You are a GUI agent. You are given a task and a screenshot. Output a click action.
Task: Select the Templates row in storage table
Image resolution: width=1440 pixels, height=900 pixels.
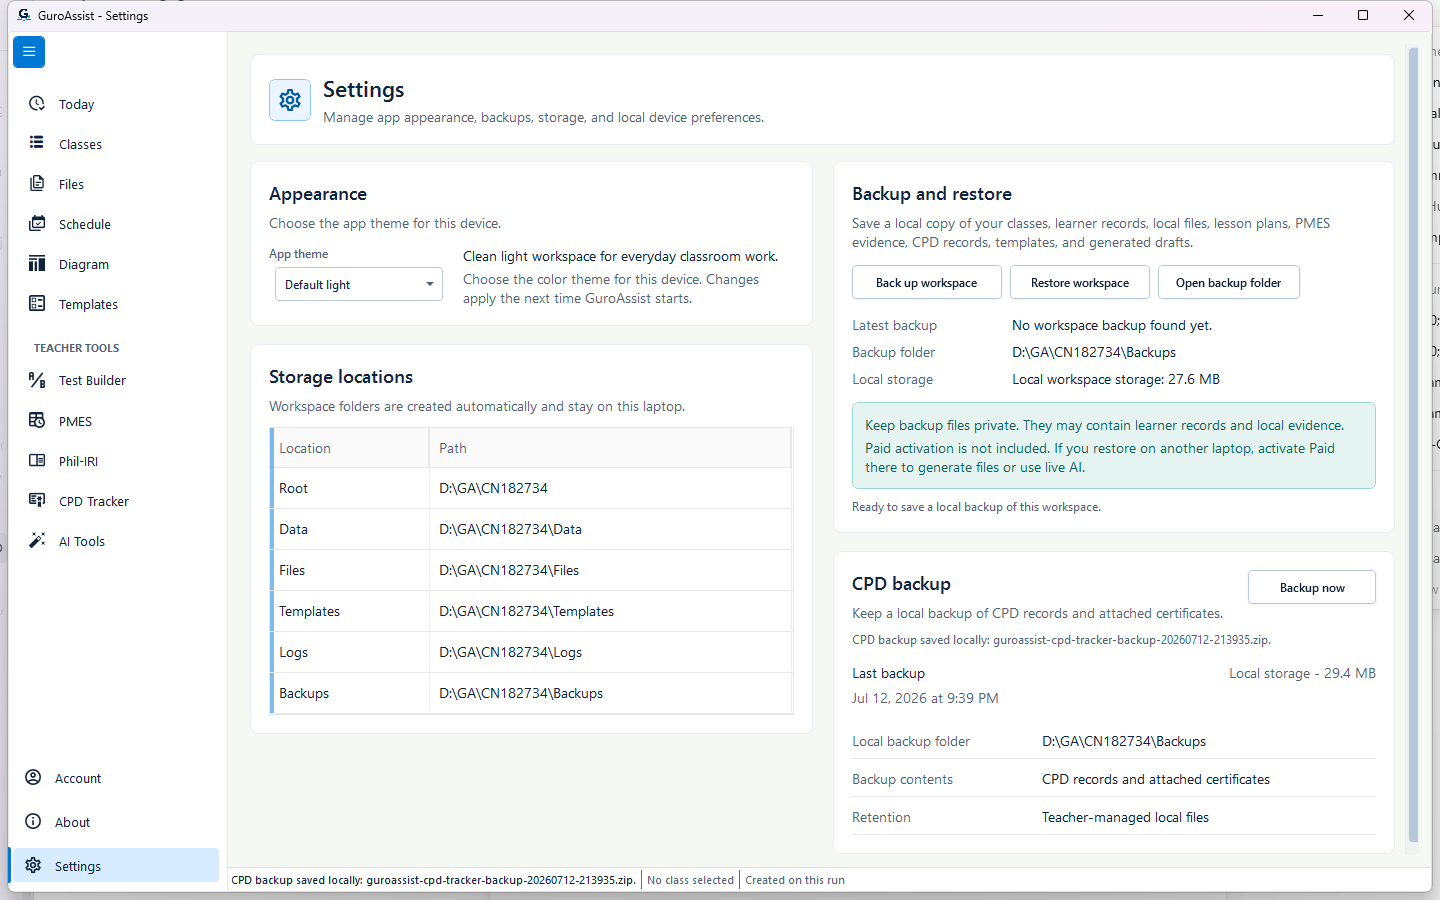coord(532,611)
